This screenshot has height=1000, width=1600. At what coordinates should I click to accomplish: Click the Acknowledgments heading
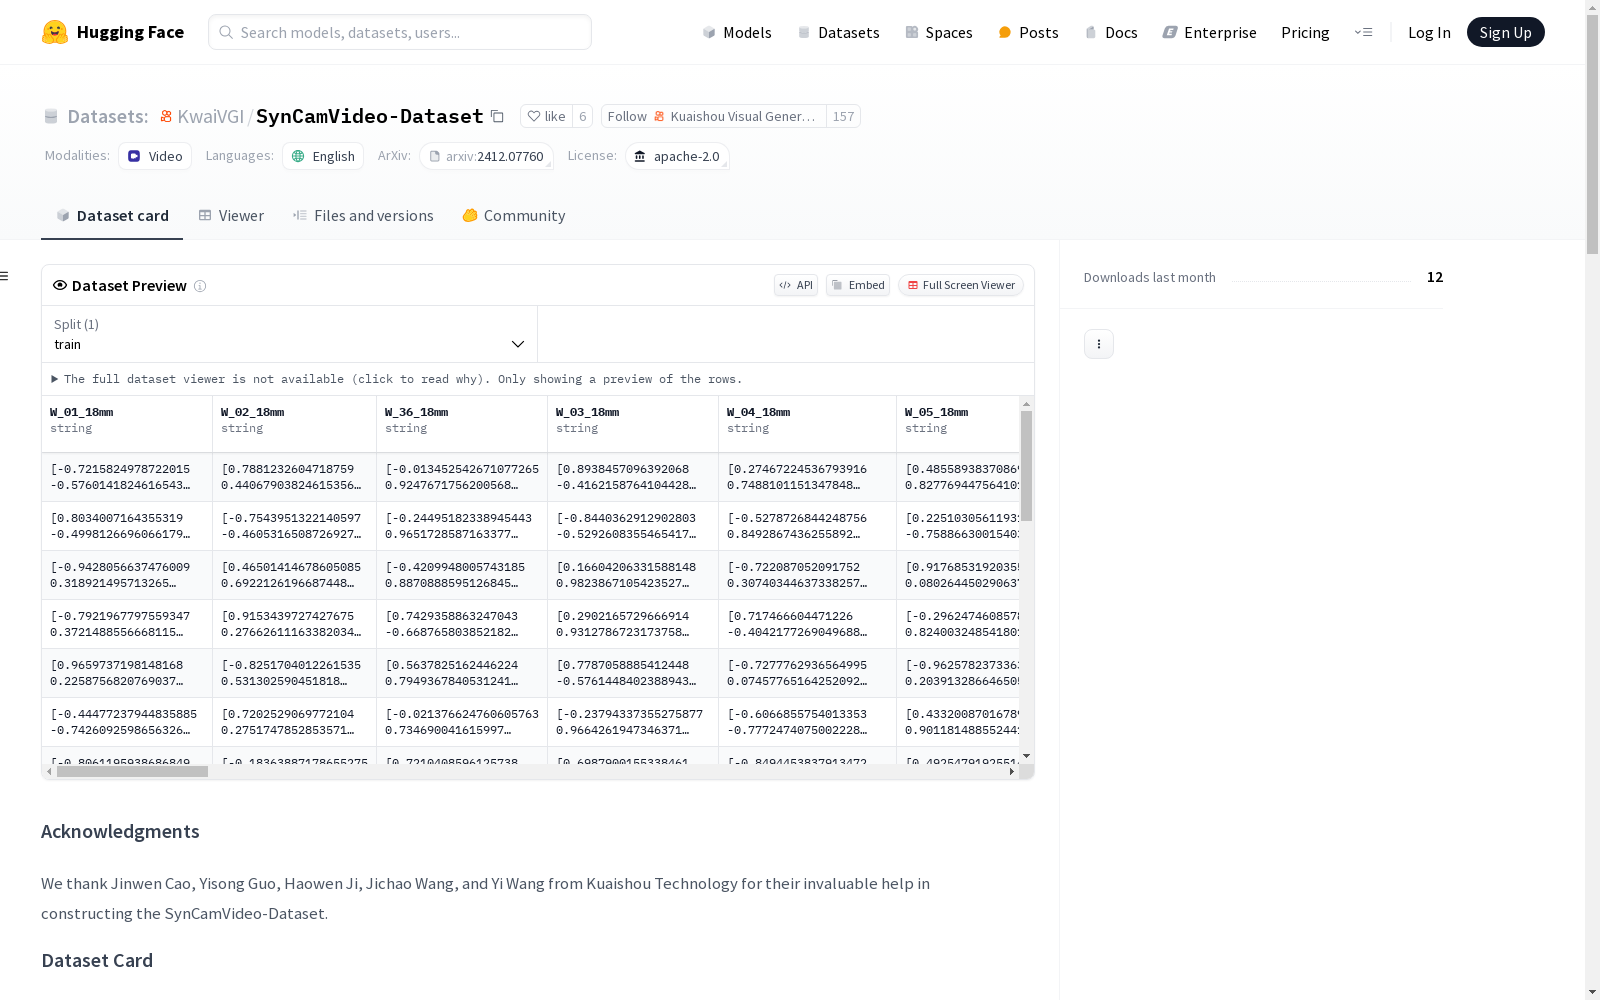(x=120, y=831)
